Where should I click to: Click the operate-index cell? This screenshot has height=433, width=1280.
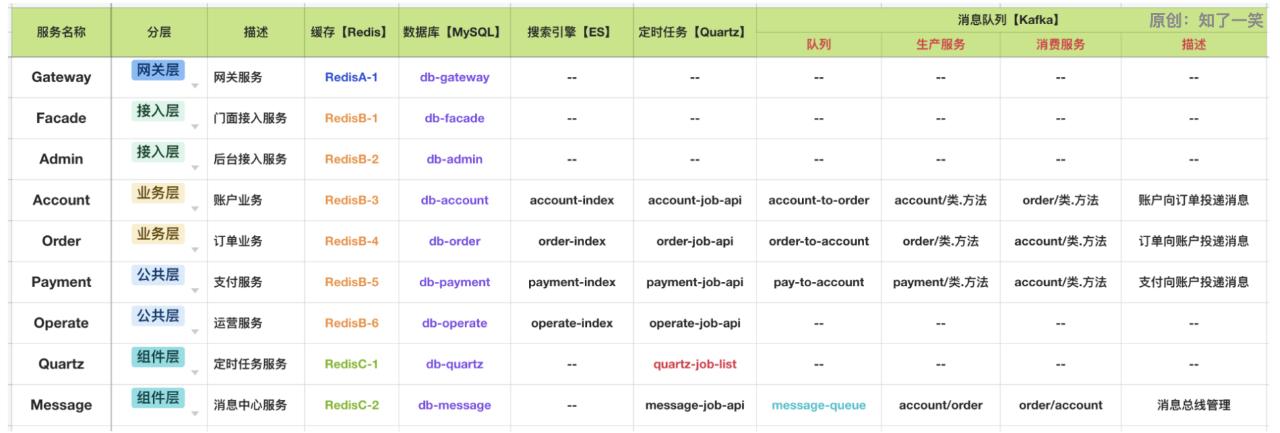coord(571,323)
